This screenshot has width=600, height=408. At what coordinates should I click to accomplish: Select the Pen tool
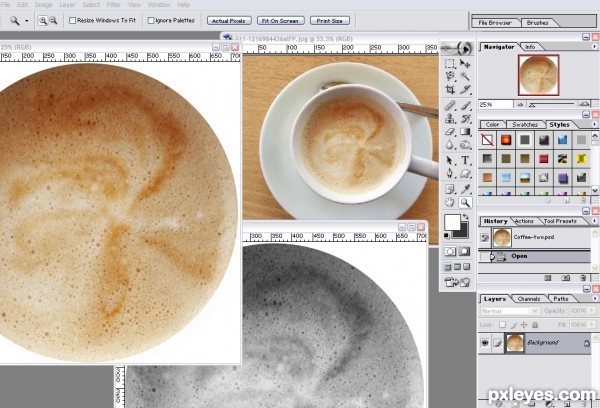coord(450,174)
